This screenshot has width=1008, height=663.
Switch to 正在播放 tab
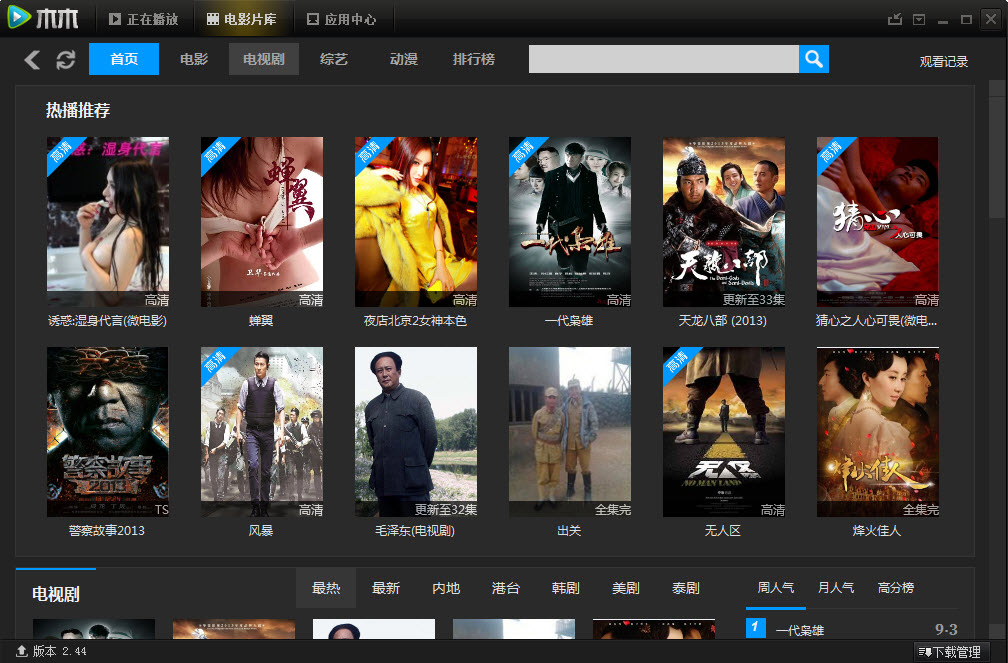143,19
